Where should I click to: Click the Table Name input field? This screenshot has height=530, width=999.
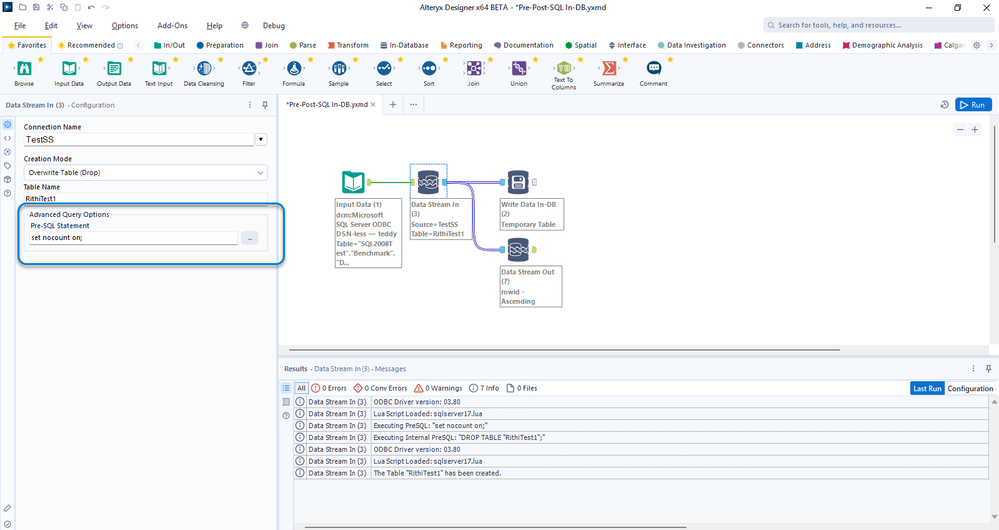(x=145, y=198)
